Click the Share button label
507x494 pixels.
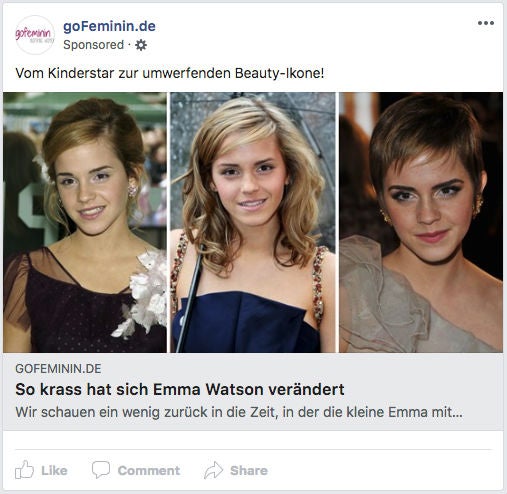click(x=249, y=470)
